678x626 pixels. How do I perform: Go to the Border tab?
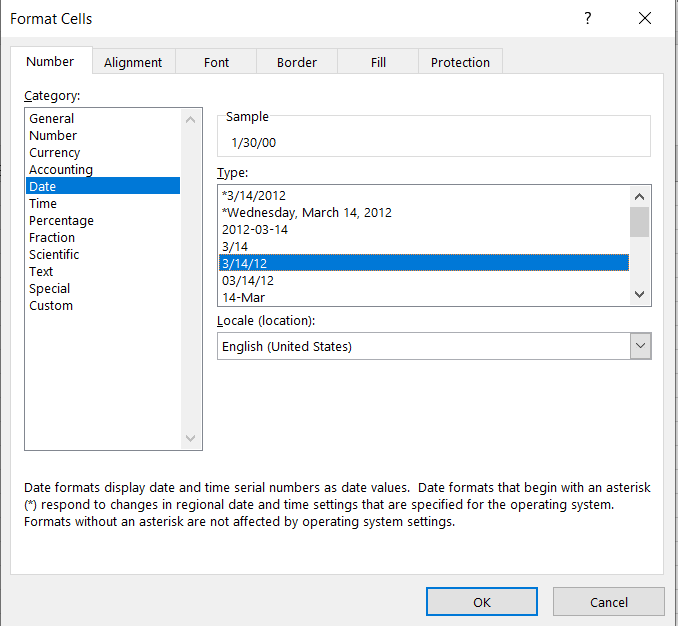click(296, 62)
